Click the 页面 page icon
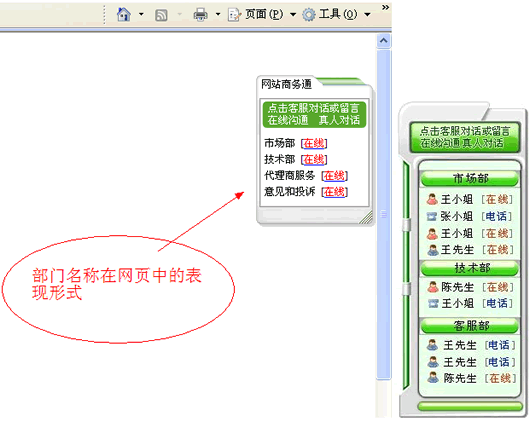This screenshot has height=422, width=530. [234, 15]
